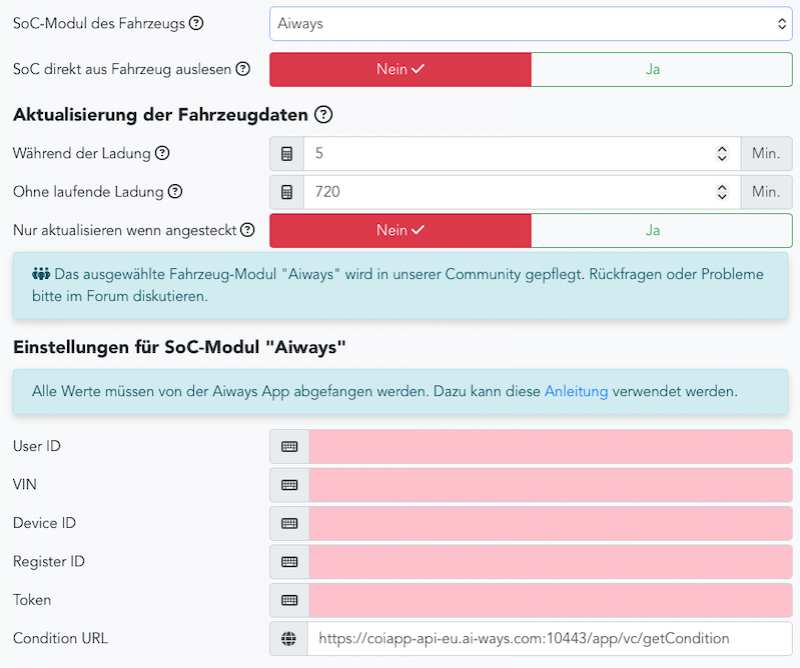Click calculator icon beside Während der Ladung

coord(287,154)
